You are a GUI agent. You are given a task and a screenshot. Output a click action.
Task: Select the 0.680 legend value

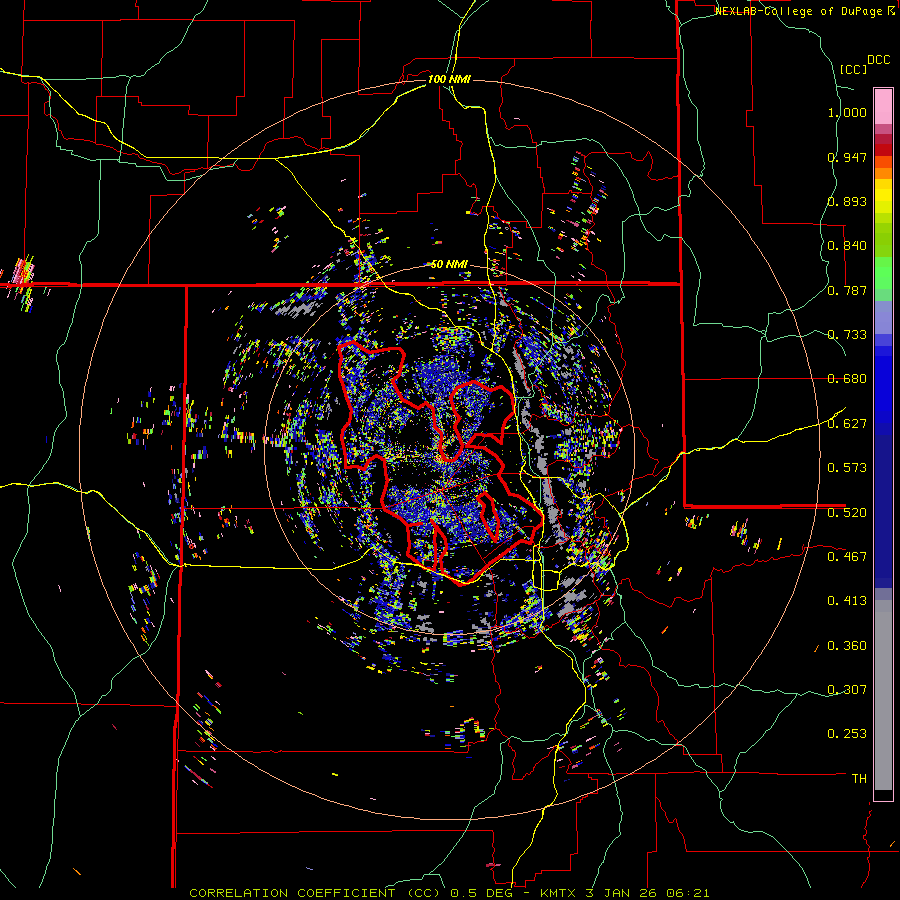coord(847,379)
